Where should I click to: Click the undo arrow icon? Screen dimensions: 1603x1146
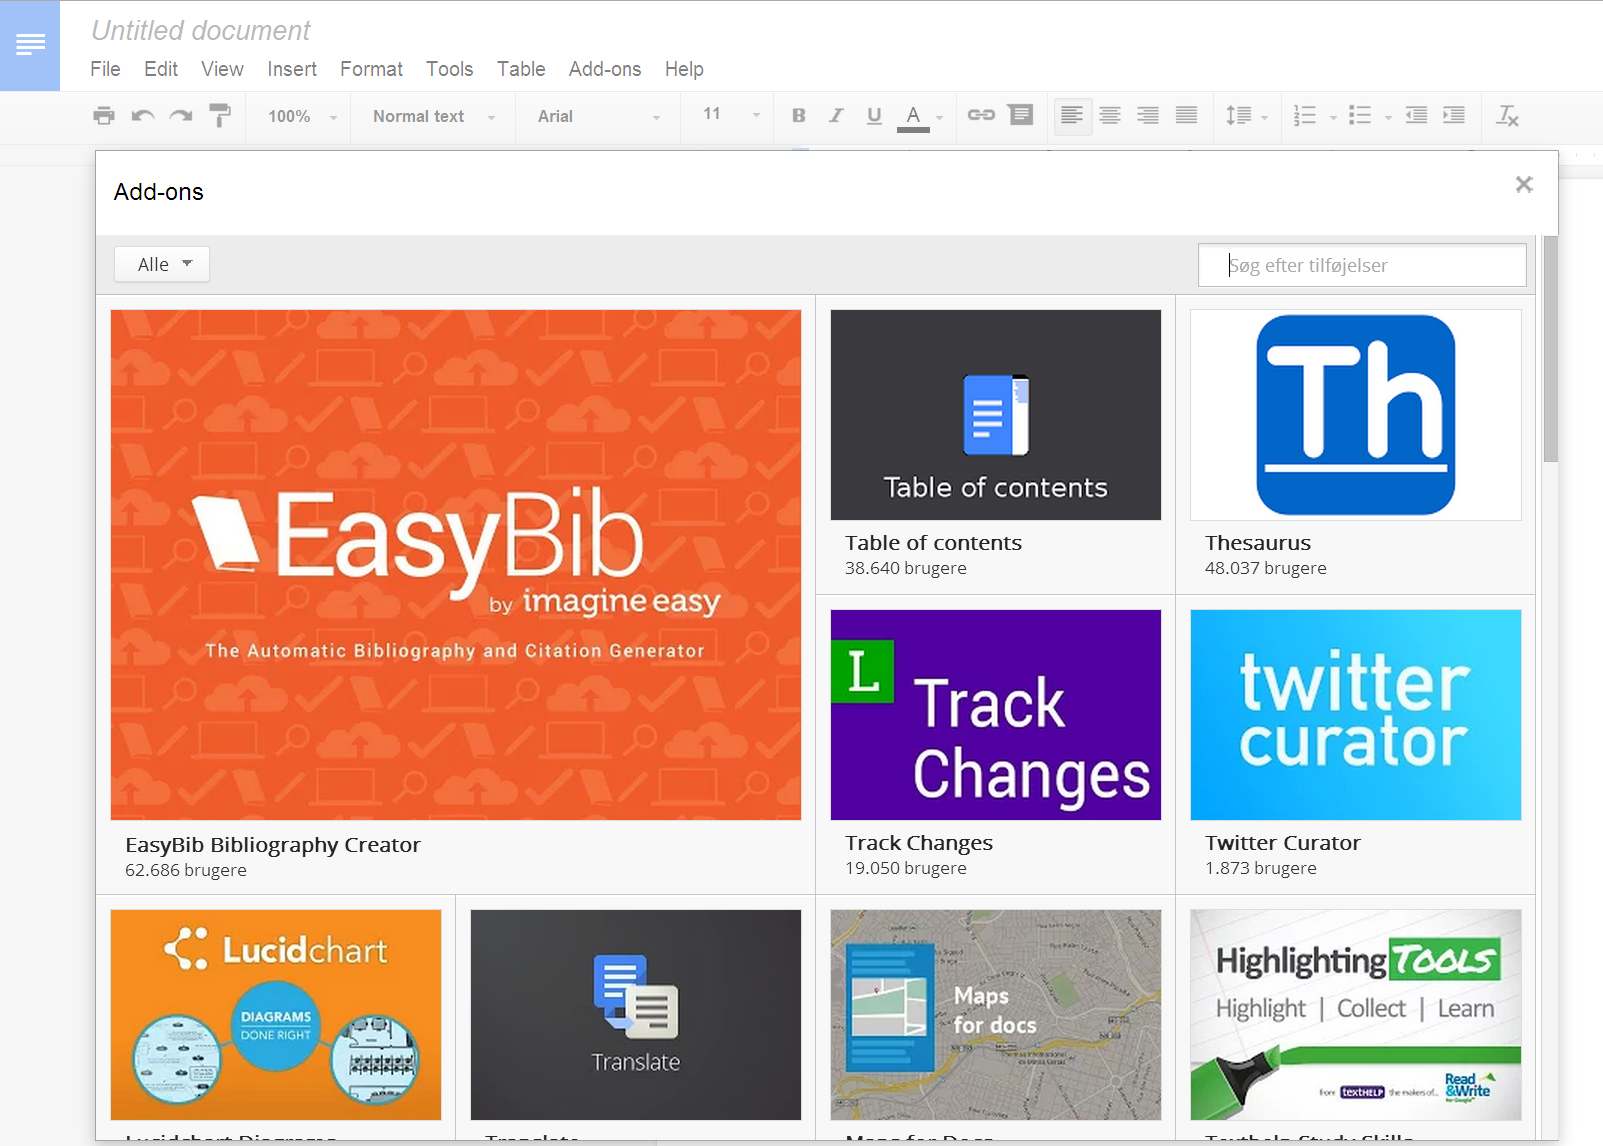[x=143, y=116]
